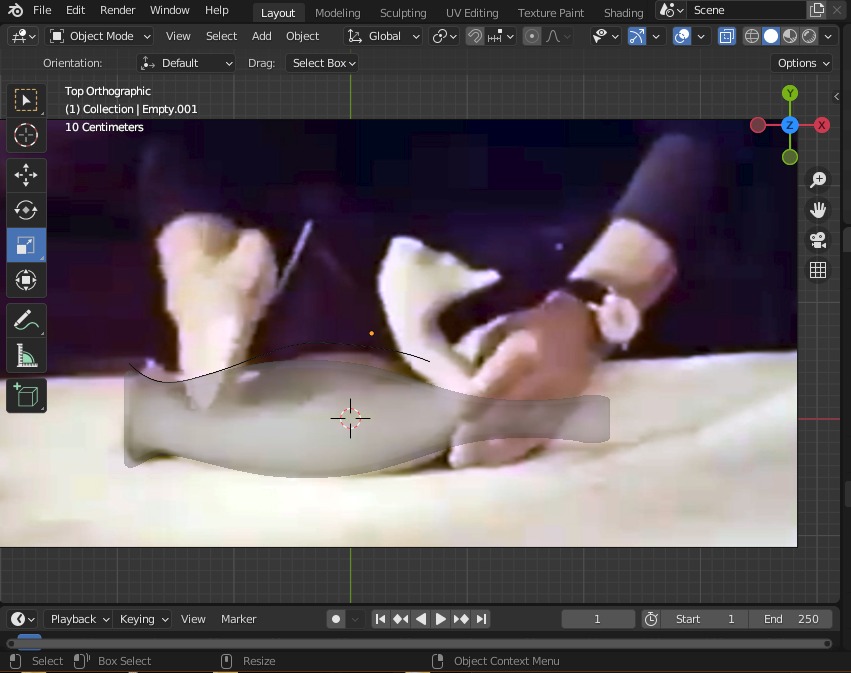The image size is (851, 673).
Task: Open the Object Mode dropdown
Action: coord(100,36)
